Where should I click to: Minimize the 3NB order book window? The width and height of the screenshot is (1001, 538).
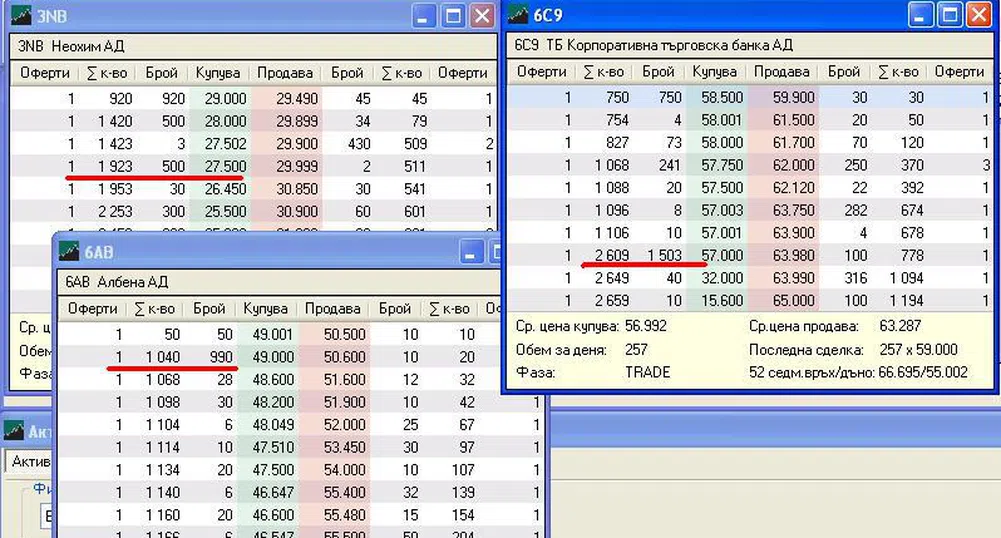(424, 16)
